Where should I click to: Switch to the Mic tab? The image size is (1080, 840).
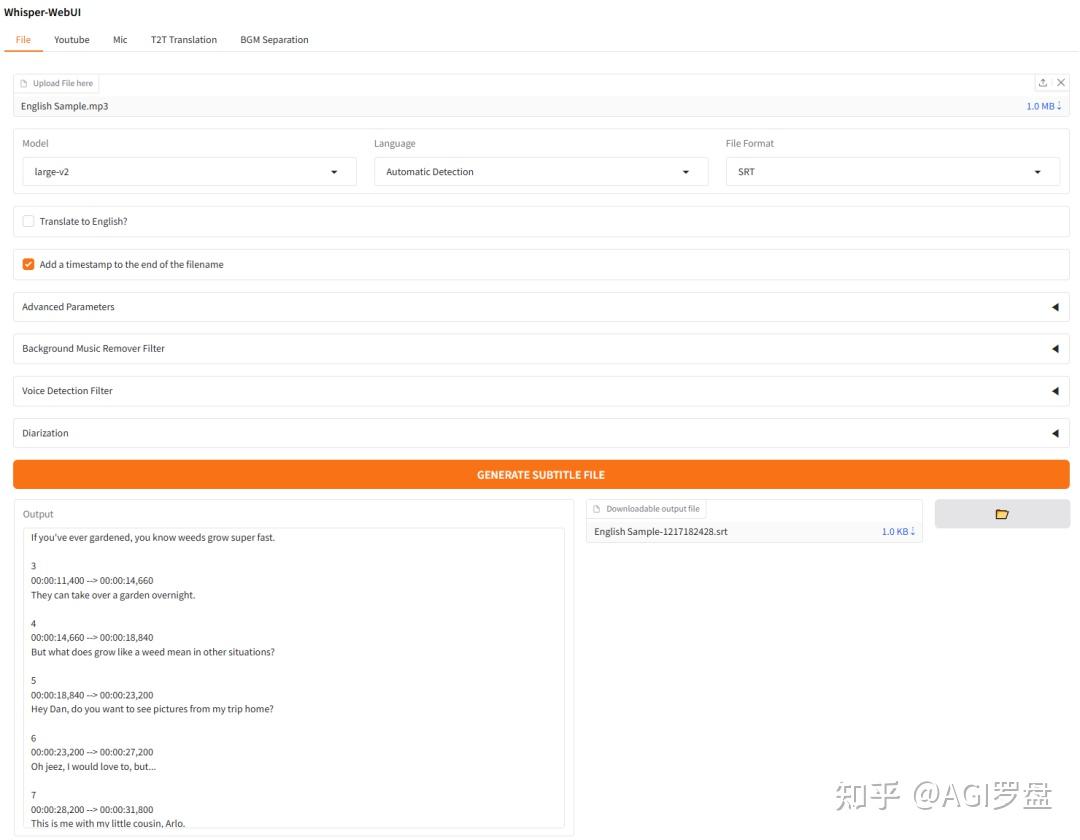click(120, 40)
